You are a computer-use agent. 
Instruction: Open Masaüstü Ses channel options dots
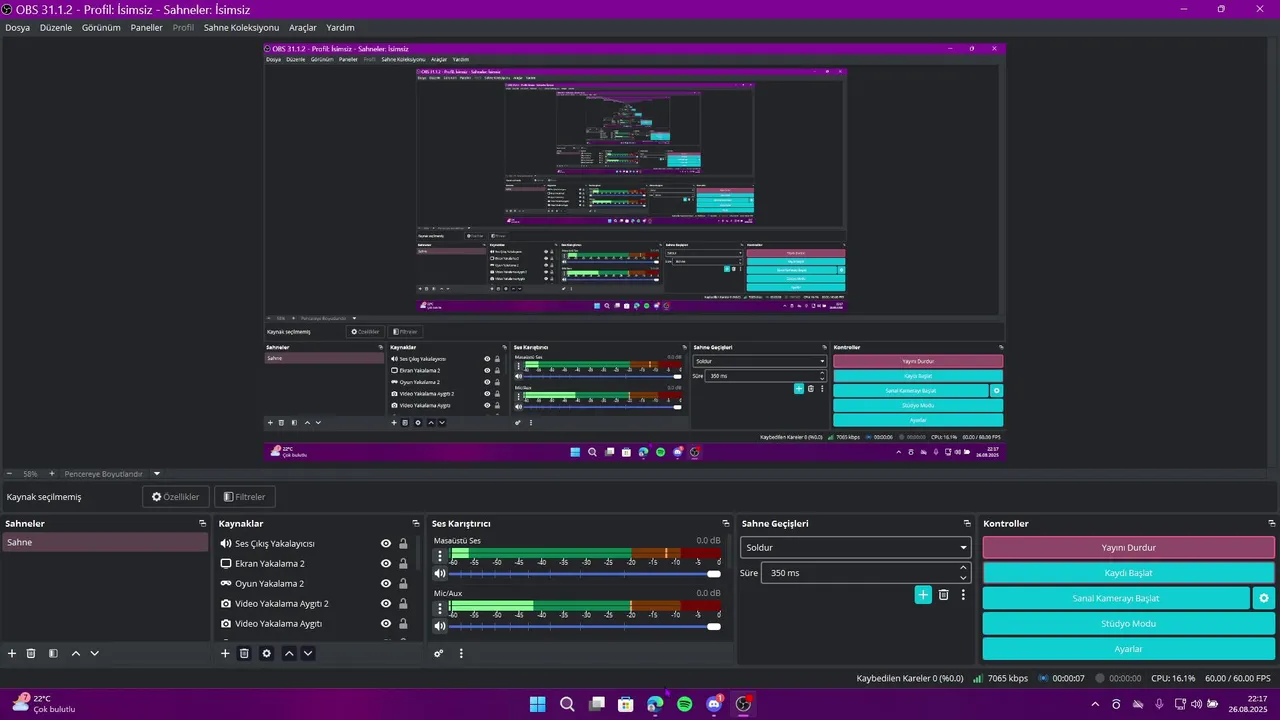click(440, 555)
